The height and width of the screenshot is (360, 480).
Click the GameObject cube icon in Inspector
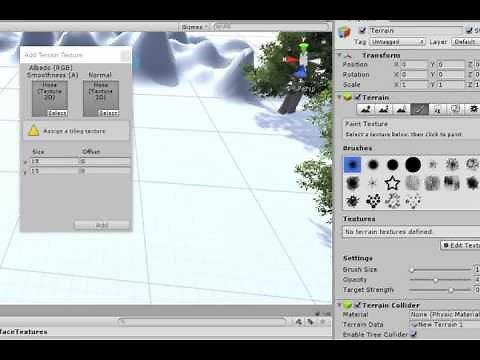(344, 32)
